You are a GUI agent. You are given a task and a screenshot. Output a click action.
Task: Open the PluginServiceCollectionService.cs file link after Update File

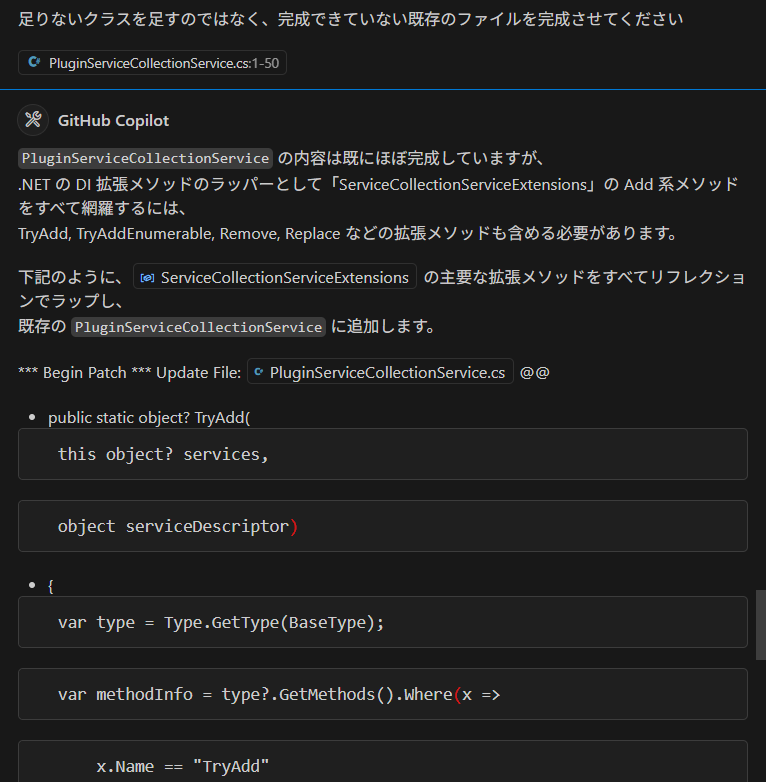(x=380, y=373)
